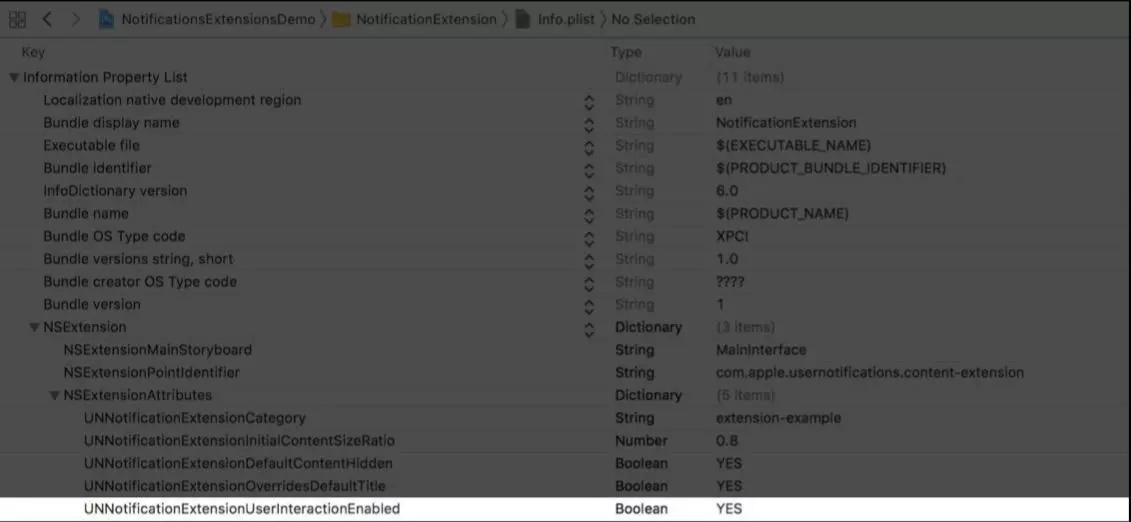Toggle the UNNotificationExtensionOverridesDefaultTitle YES value
The width and height of the screenshot is (1131, 522).
[x=729, y=486]
